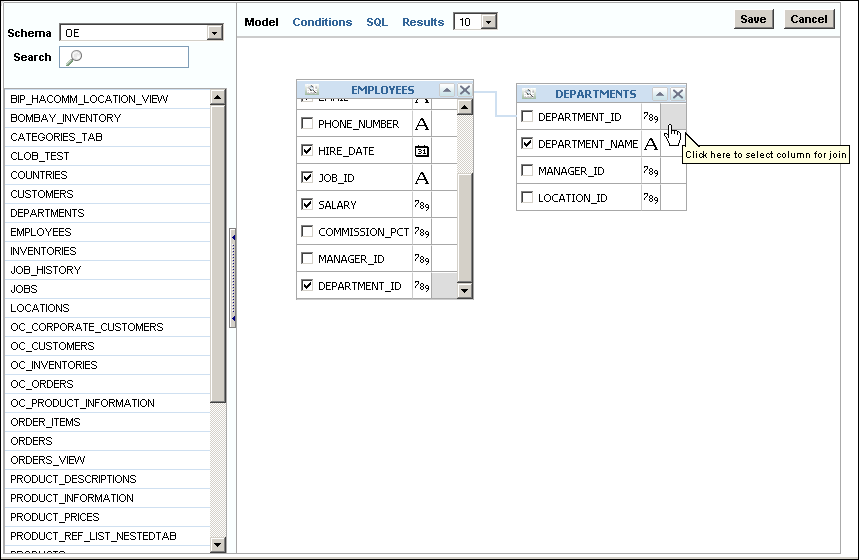Screen dimensions: 859x560
Task: Select OC_PRODUCT_INFORMATION in table list
Action: click(107, 403)
